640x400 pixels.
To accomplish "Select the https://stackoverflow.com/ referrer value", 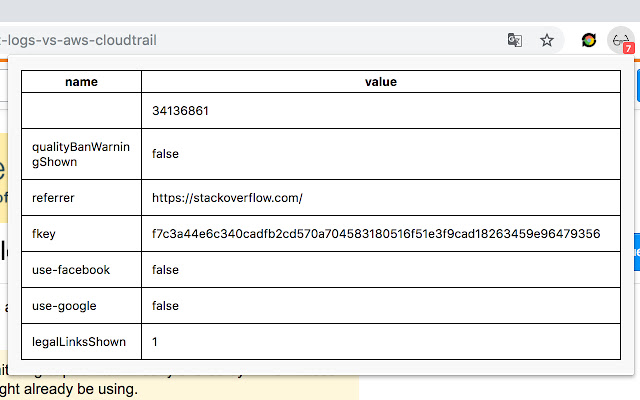I will 227,198.
